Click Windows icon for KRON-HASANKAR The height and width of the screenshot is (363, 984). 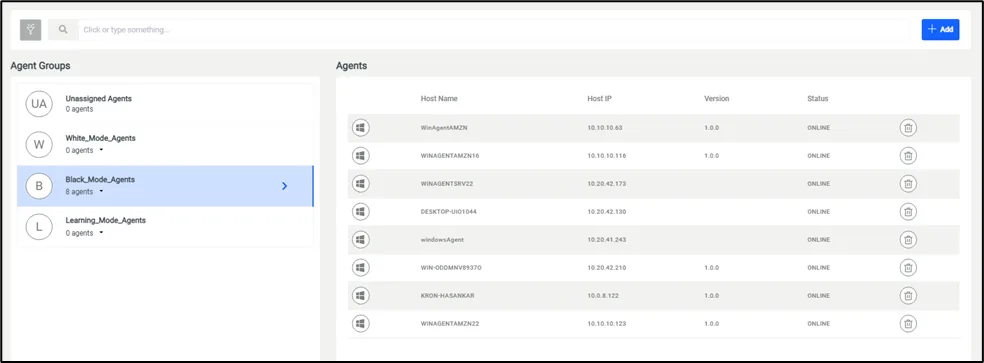click(x=360, y=295)
